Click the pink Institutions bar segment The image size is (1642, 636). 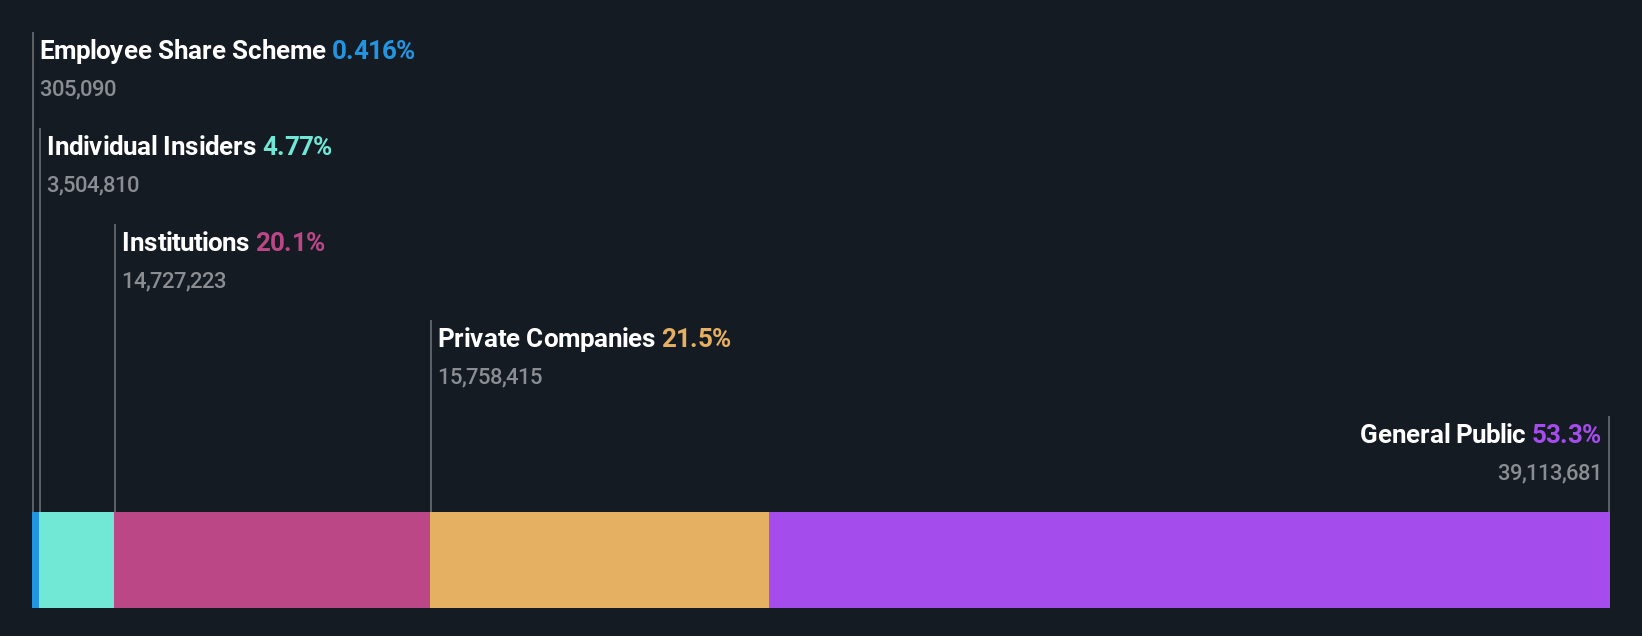point(272,560)
